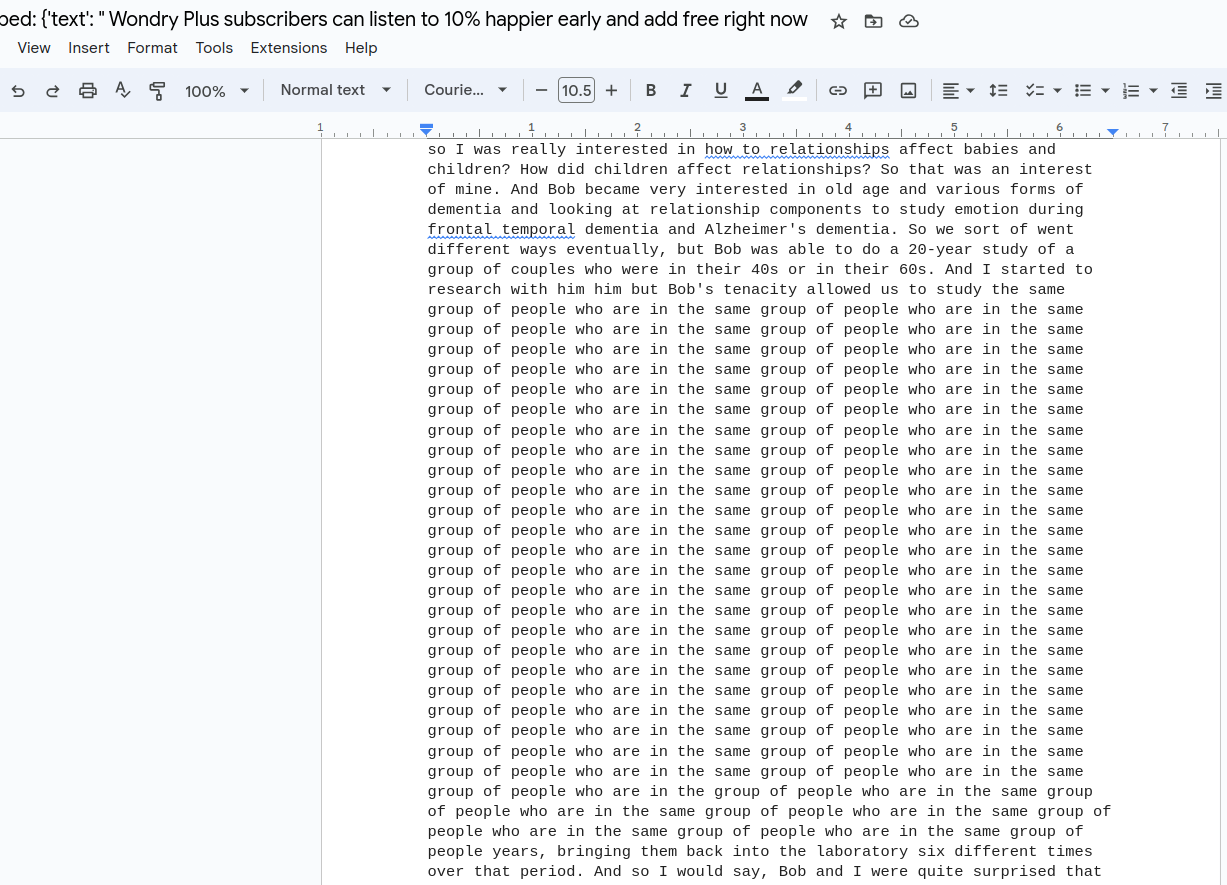This screenshot has width=1227, height=885.
Task: Open the Courier font family dropdown
Action: [465, 90]
